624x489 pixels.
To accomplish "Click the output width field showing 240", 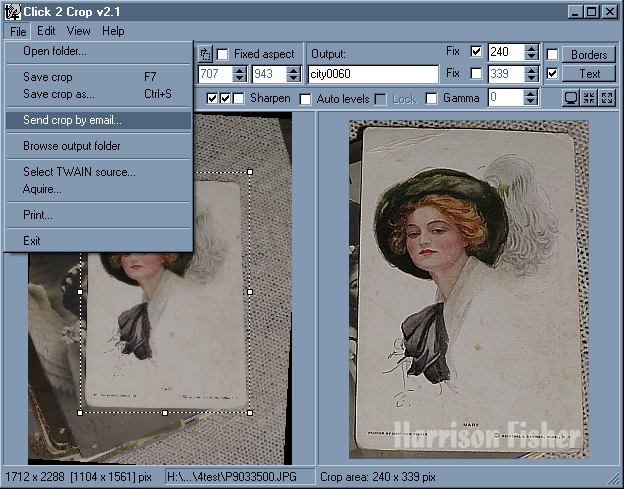I will (507, 53).
